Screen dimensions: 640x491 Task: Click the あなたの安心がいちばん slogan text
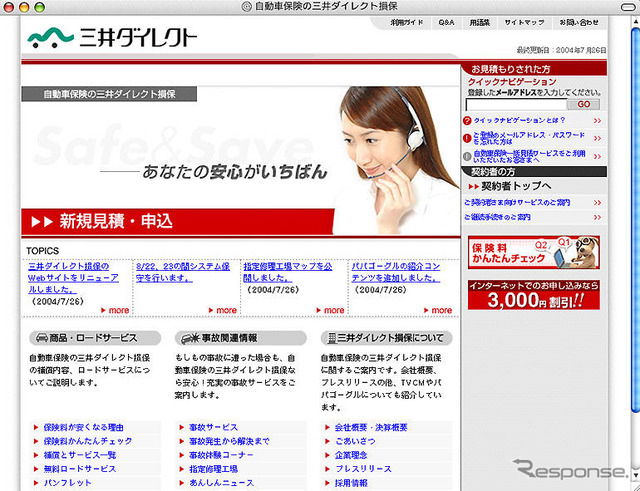click(235, 171)
